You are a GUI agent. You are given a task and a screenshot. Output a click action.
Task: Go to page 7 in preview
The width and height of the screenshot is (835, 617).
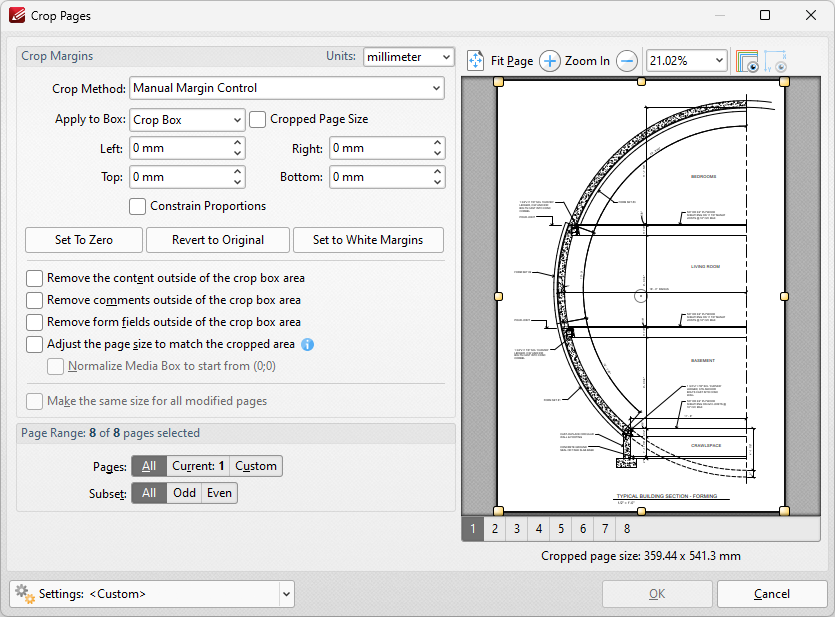coord(605,529)
